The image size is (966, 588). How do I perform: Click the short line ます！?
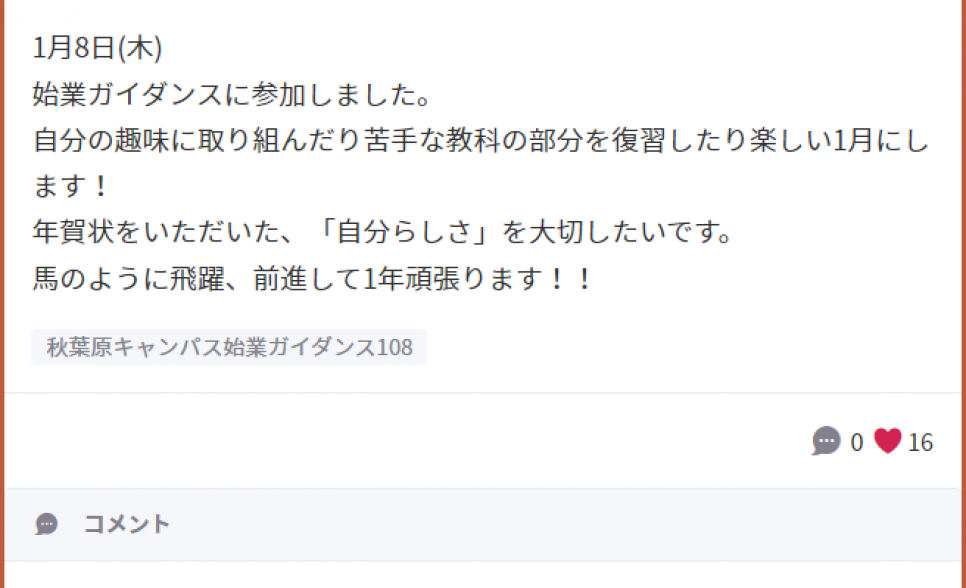(x=71, y=186)
